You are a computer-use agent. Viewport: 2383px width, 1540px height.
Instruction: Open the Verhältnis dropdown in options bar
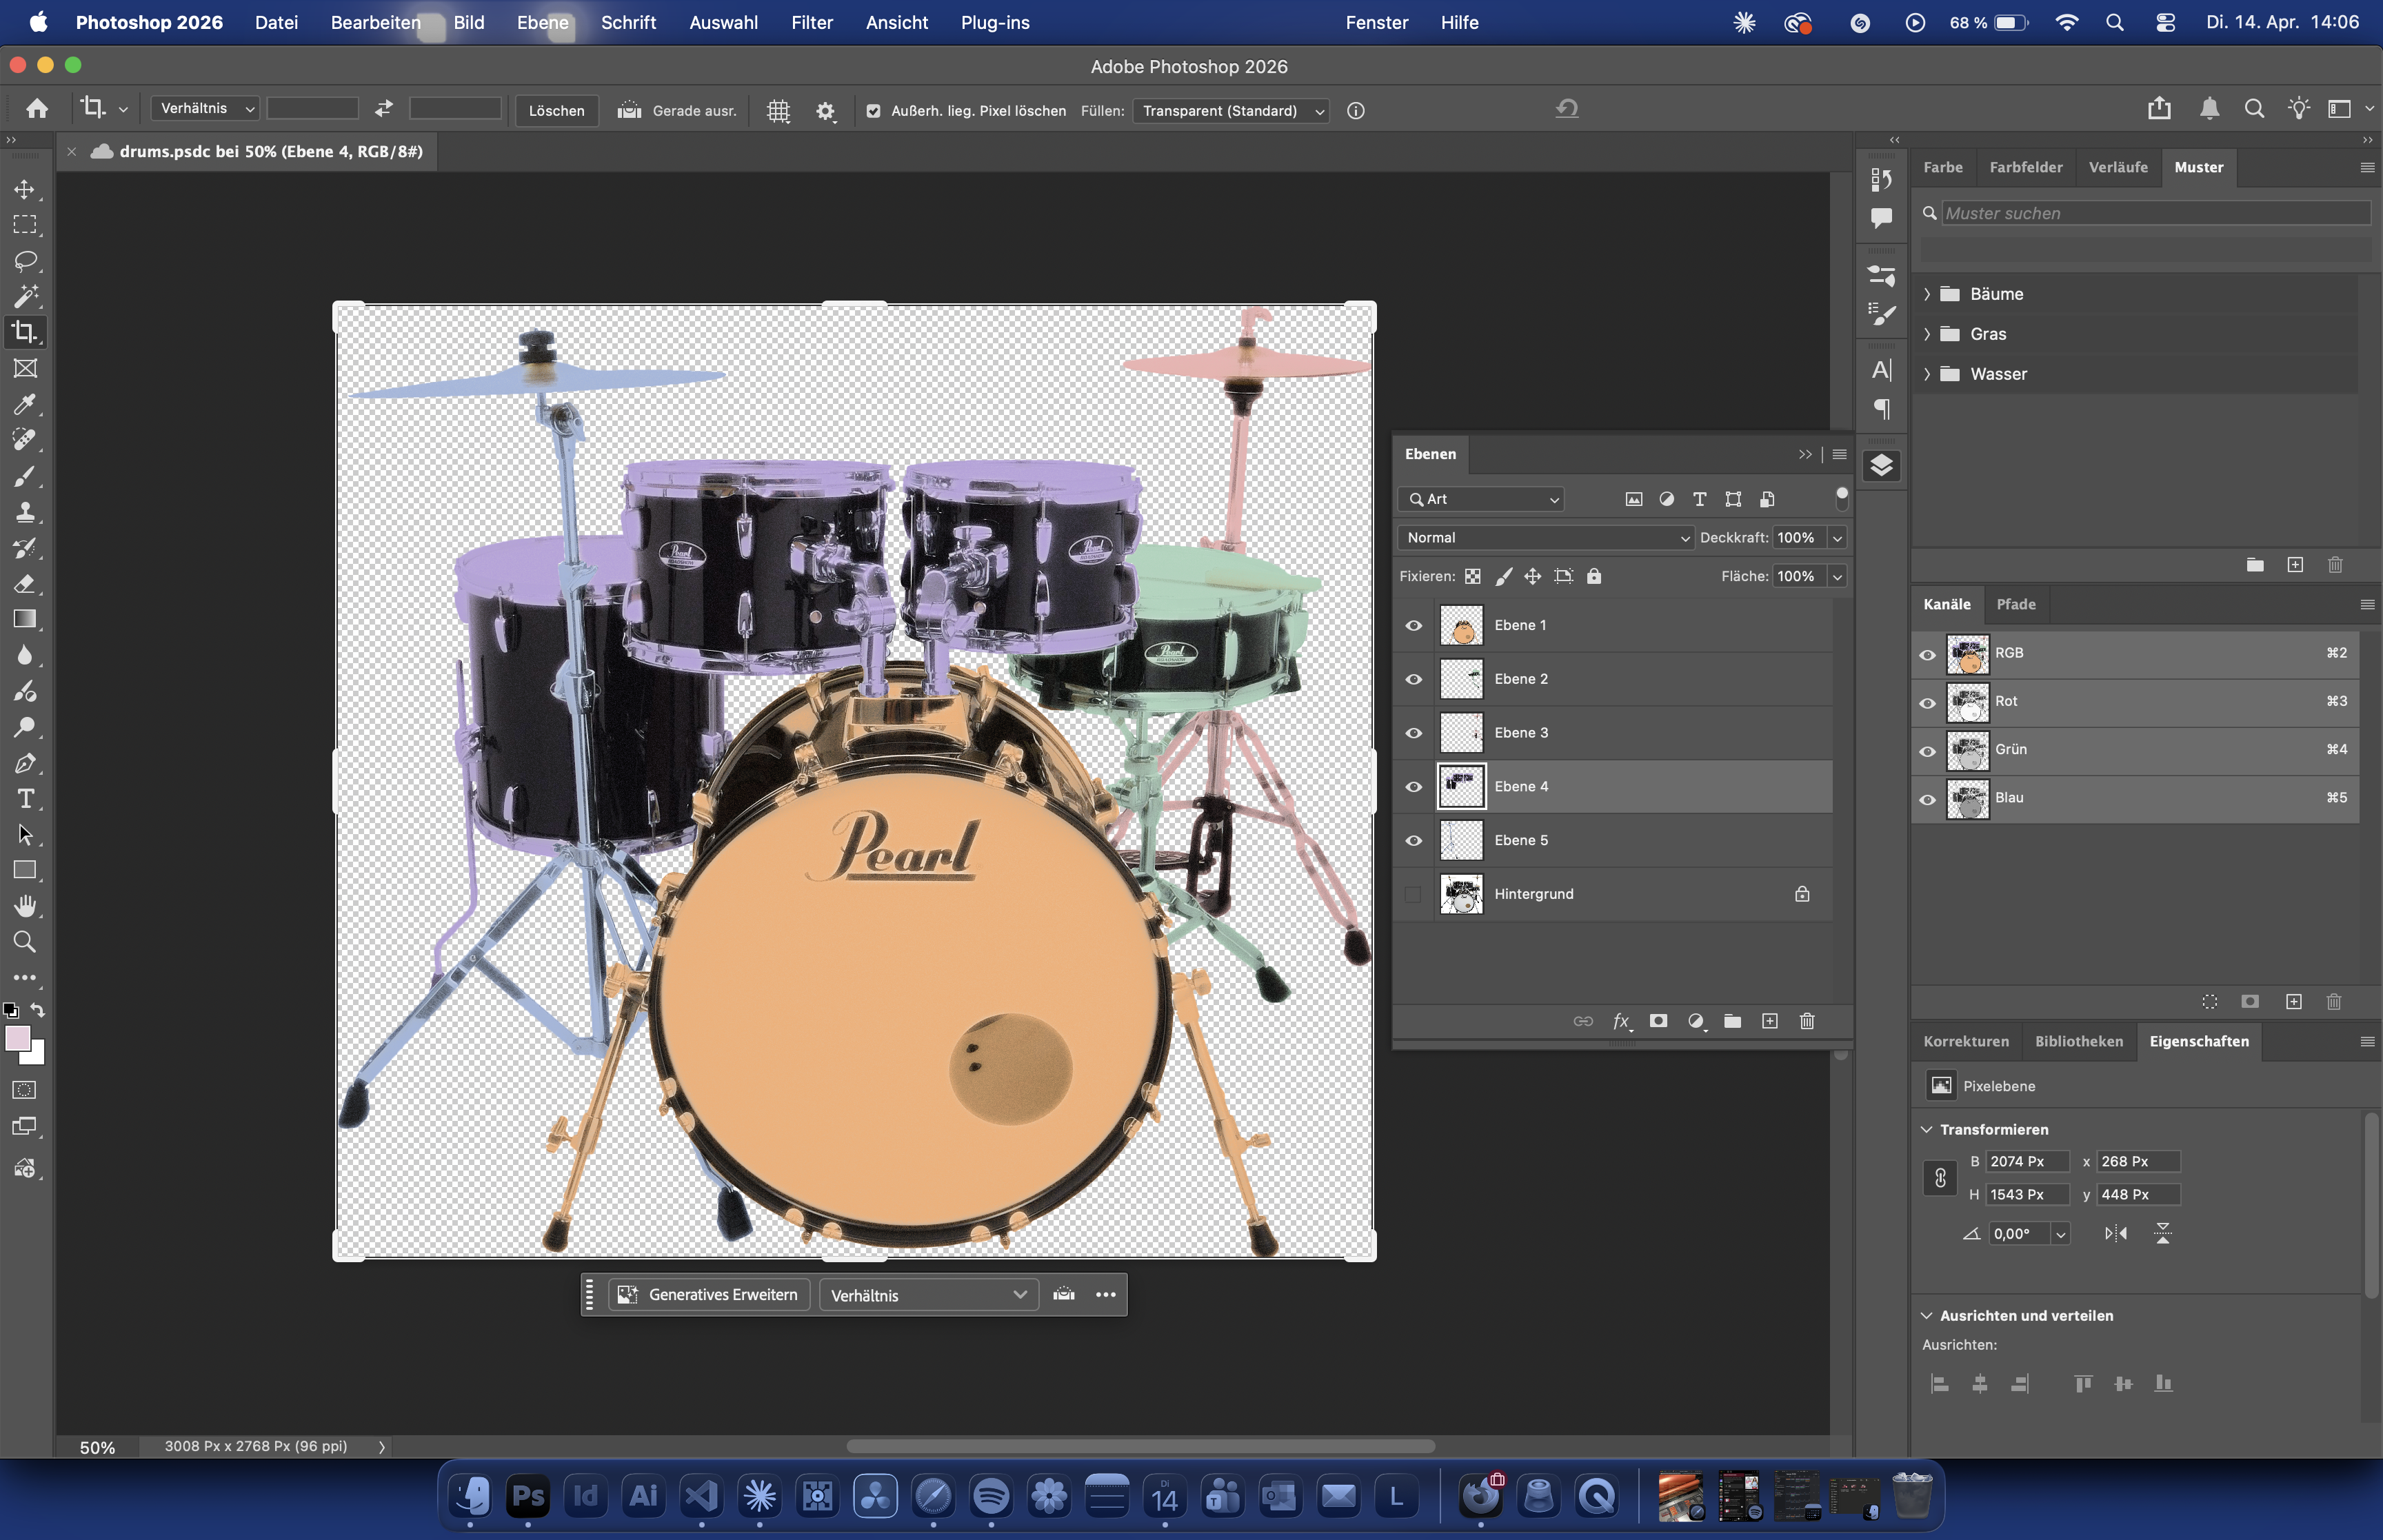pyautogui.click(x=206, y=108)
